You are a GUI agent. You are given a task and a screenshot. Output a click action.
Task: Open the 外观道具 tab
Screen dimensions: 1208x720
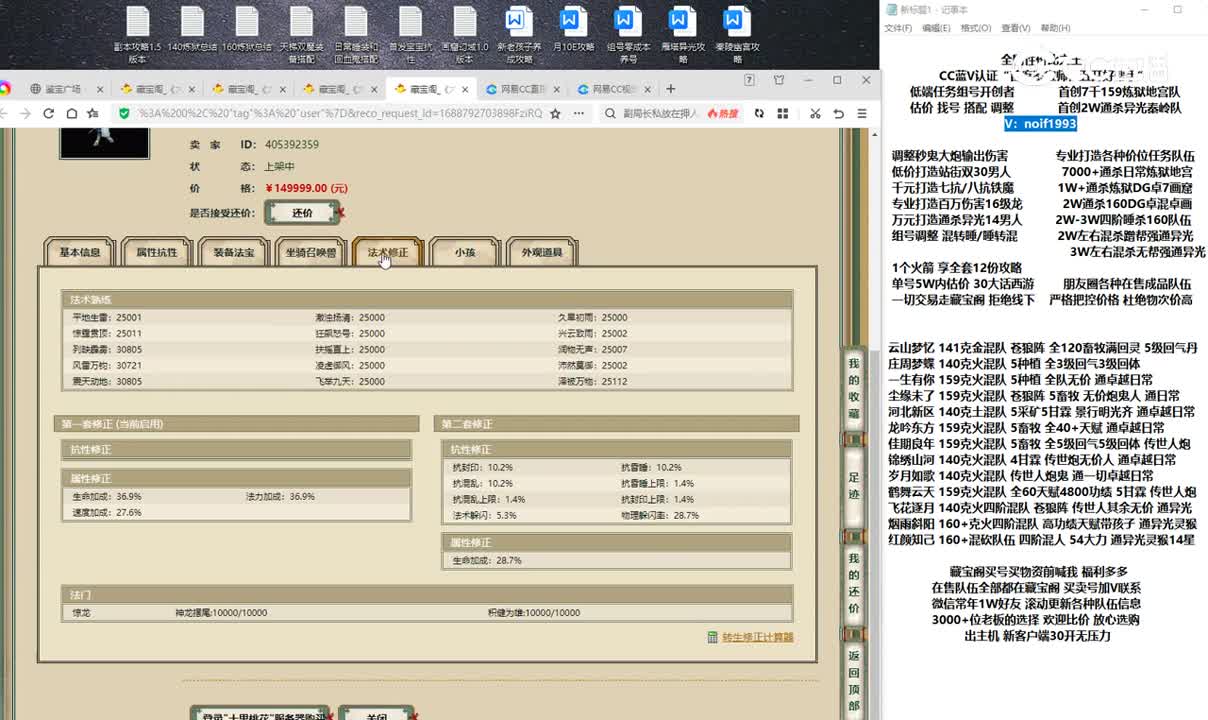(542, 253)
